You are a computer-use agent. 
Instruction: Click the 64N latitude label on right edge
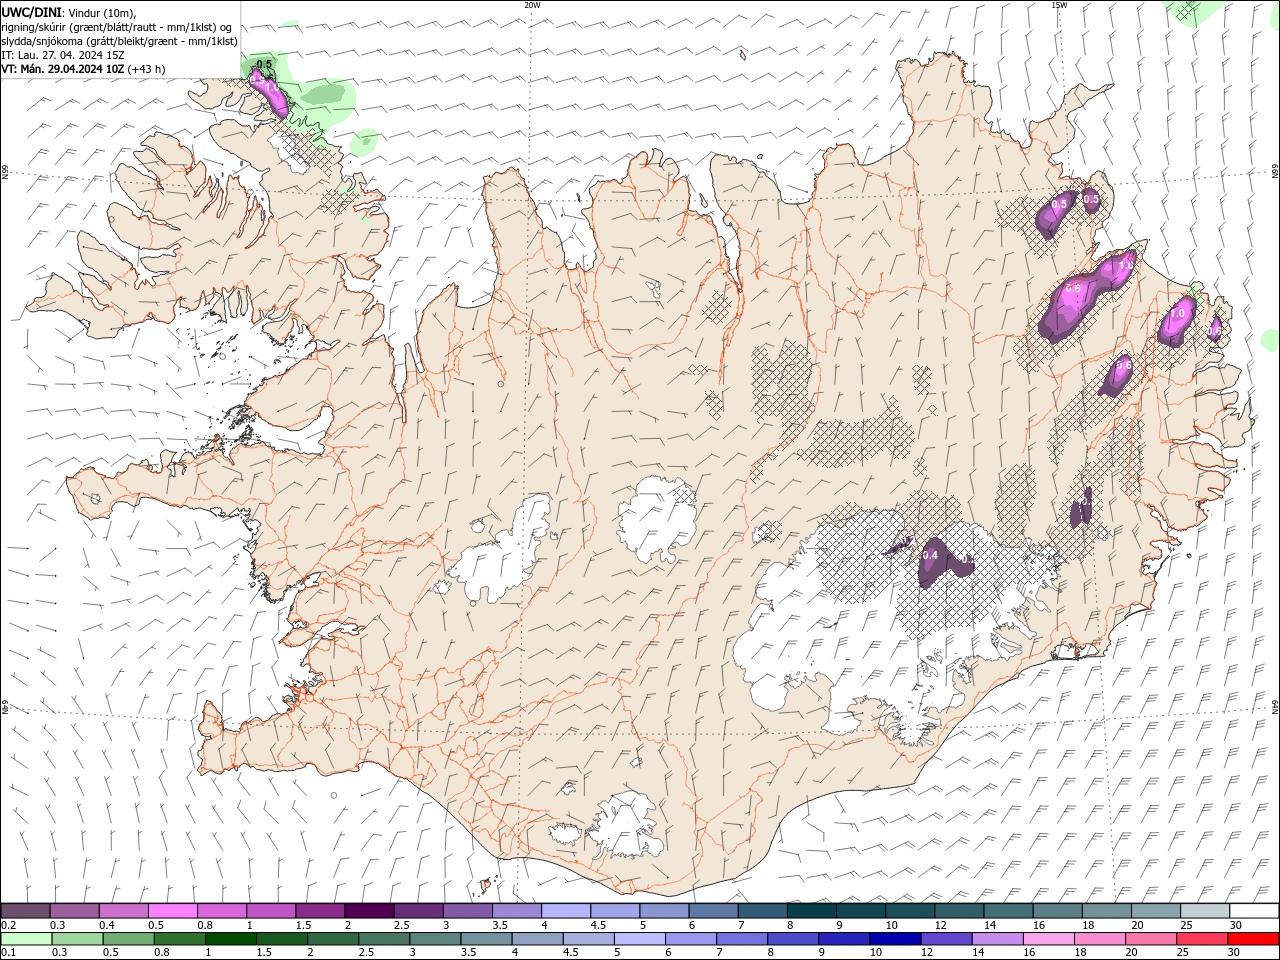[1274, 706]
